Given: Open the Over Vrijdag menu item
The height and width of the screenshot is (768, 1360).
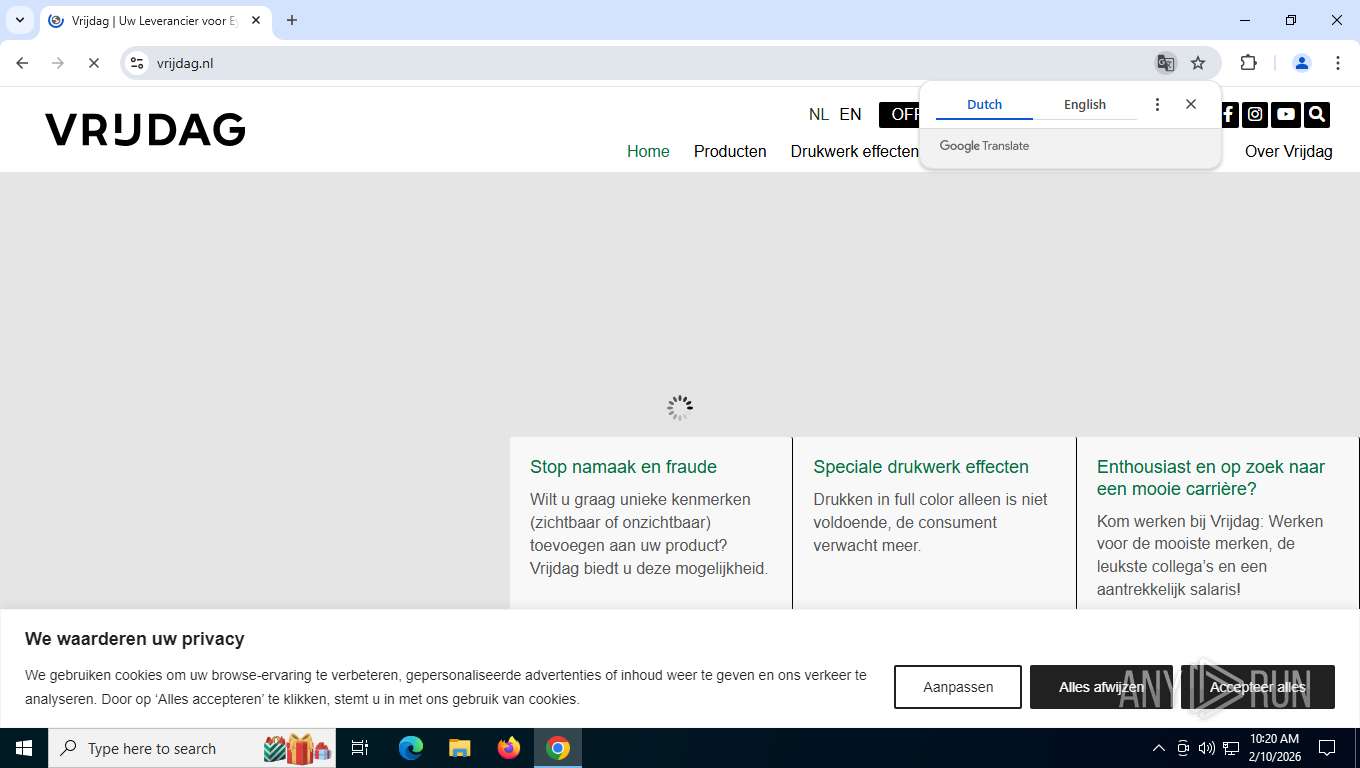Looking at the screenshot, I should [1288, 151].
